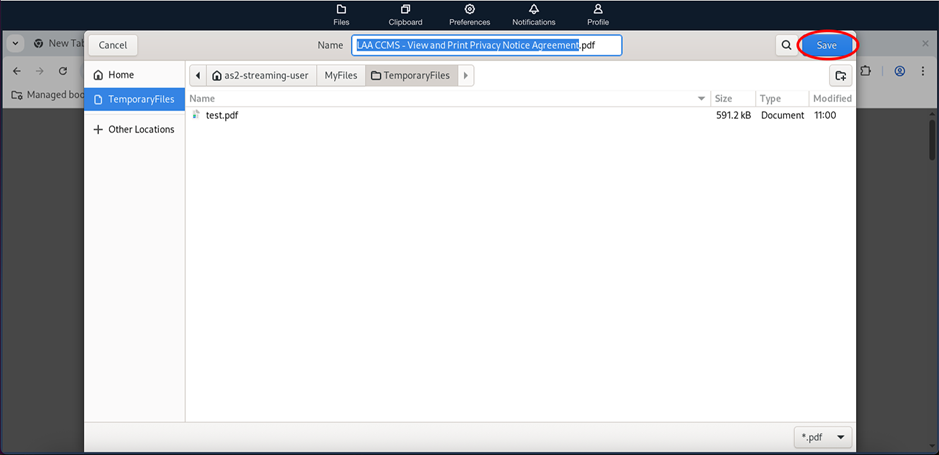Open the browser tab search dropdown

coord(16,44)
